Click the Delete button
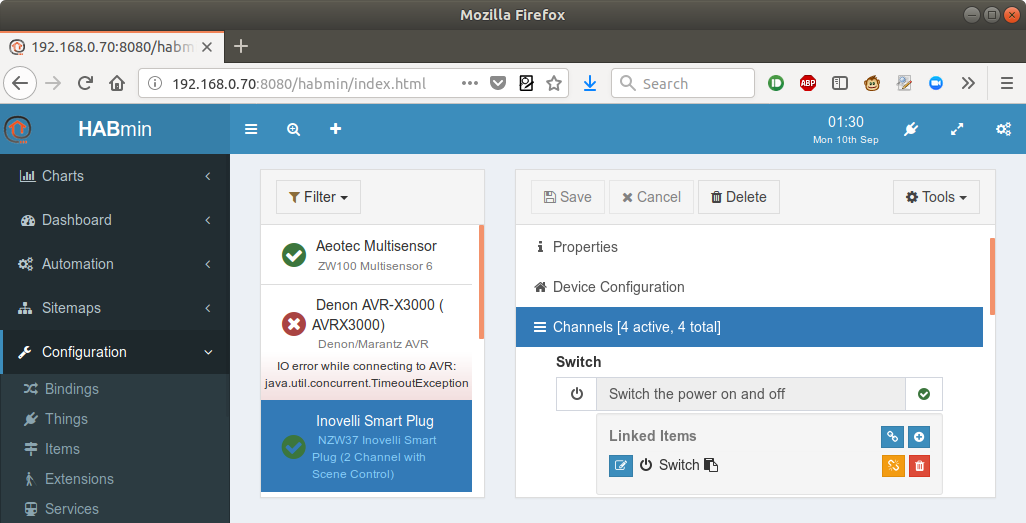 (x=739, y=197)
